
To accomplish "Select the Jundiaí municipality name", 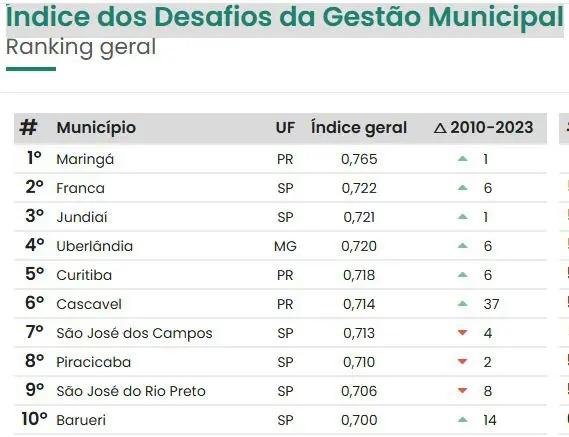I will 82,217.
